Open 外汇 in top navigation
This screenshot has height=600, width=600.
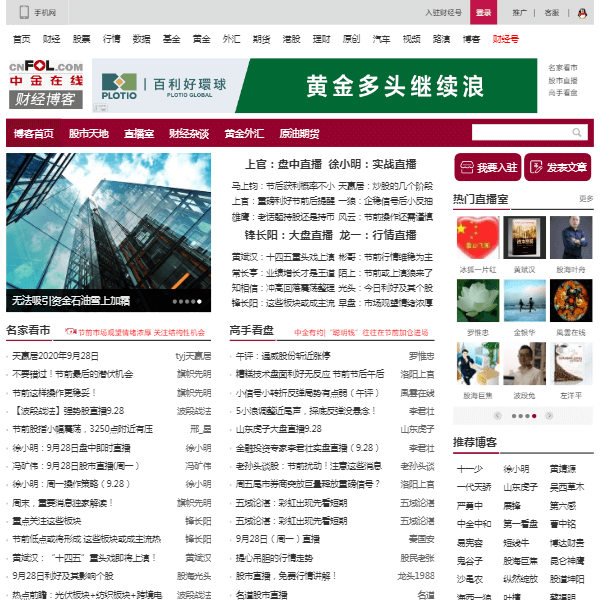tap(231, 39)
